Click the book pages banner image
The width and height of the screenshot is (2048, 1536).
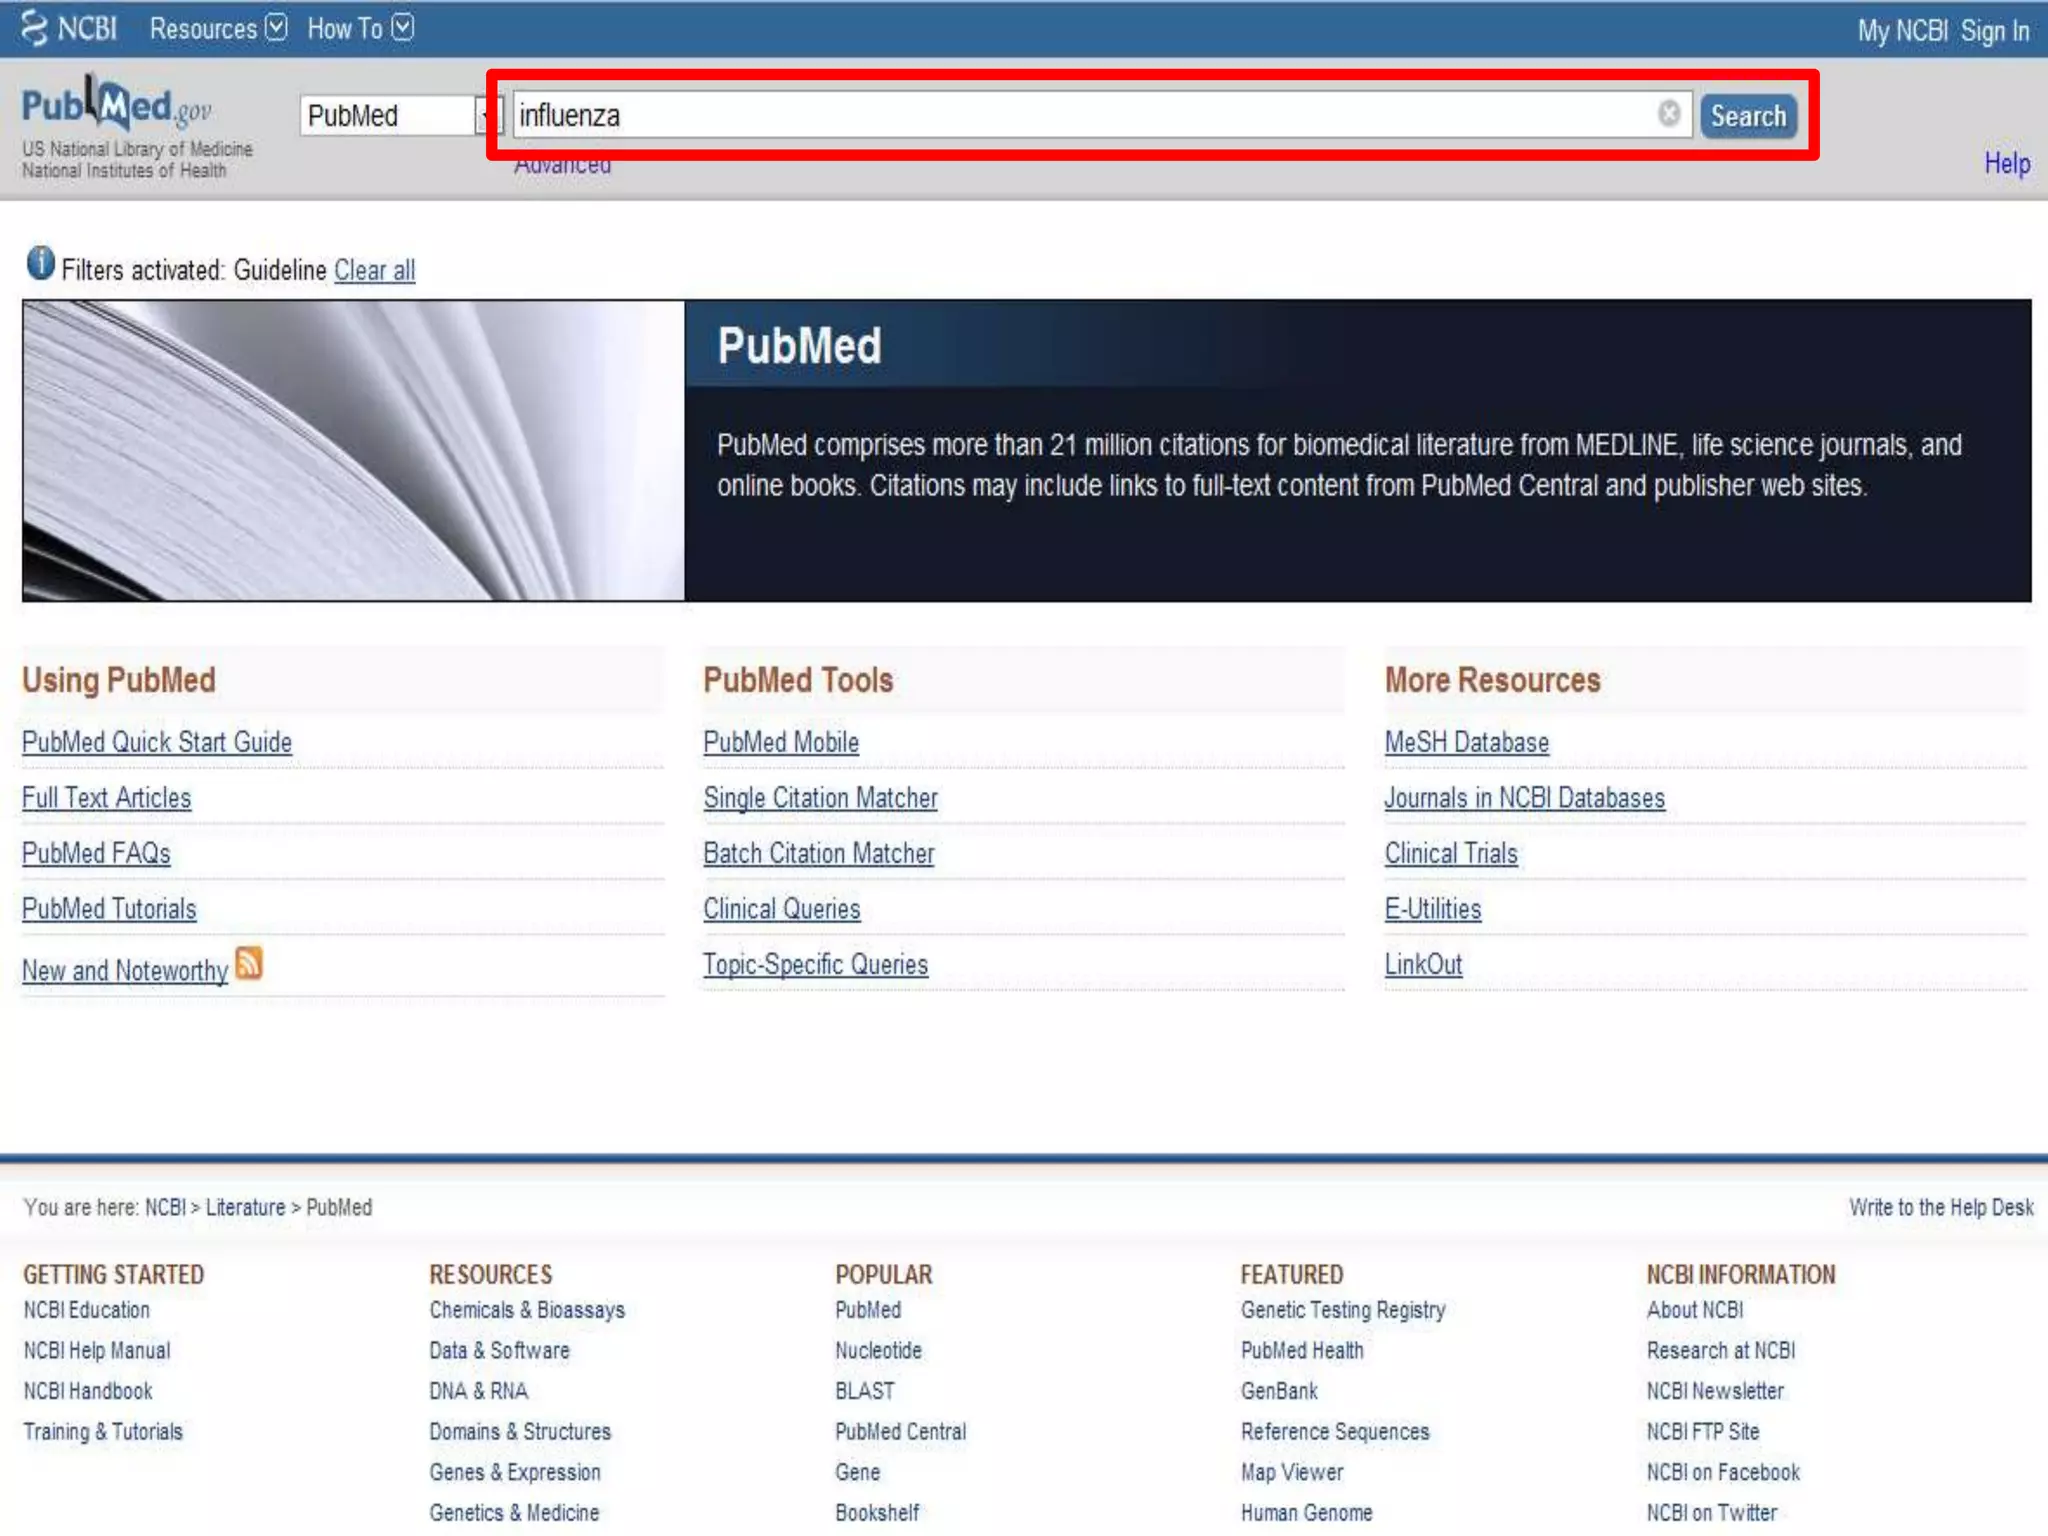coord(353,450)
